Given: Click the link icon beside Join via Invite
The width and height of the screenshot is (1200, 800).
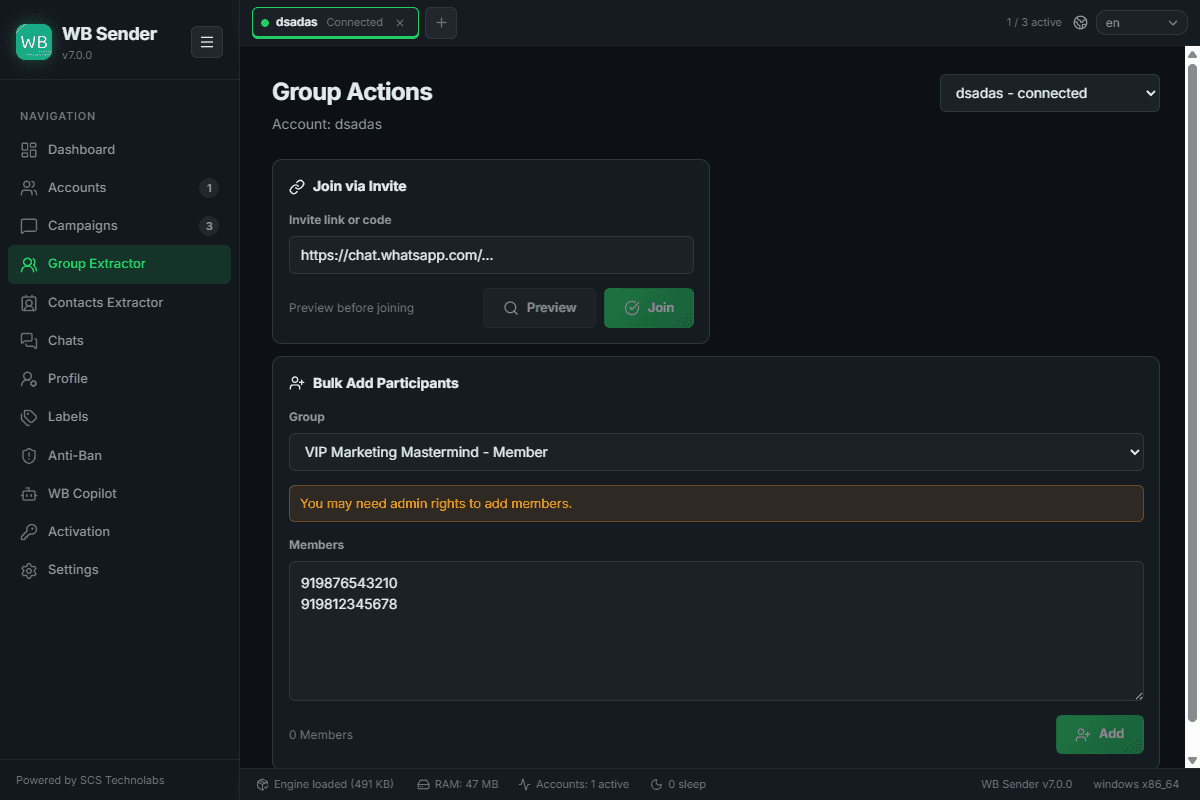Looking at the screenshot, I should click(297, 186).
